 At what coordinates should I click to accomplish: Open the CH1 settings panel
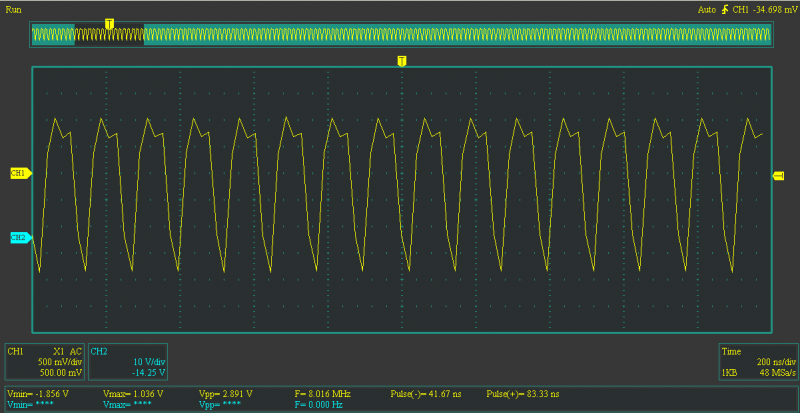pyautogui.click(x=44, y=362)
